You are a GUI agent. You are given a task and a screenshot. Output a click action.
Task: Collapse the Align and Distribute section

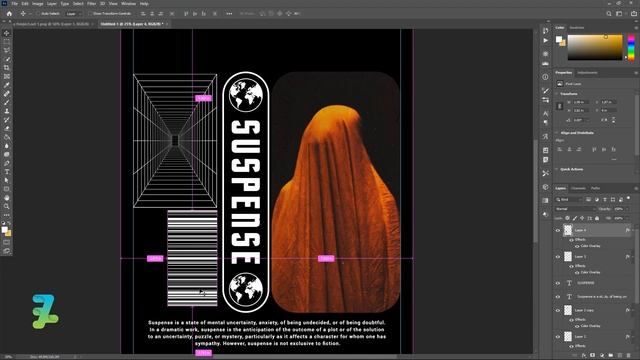pos(557,133)
